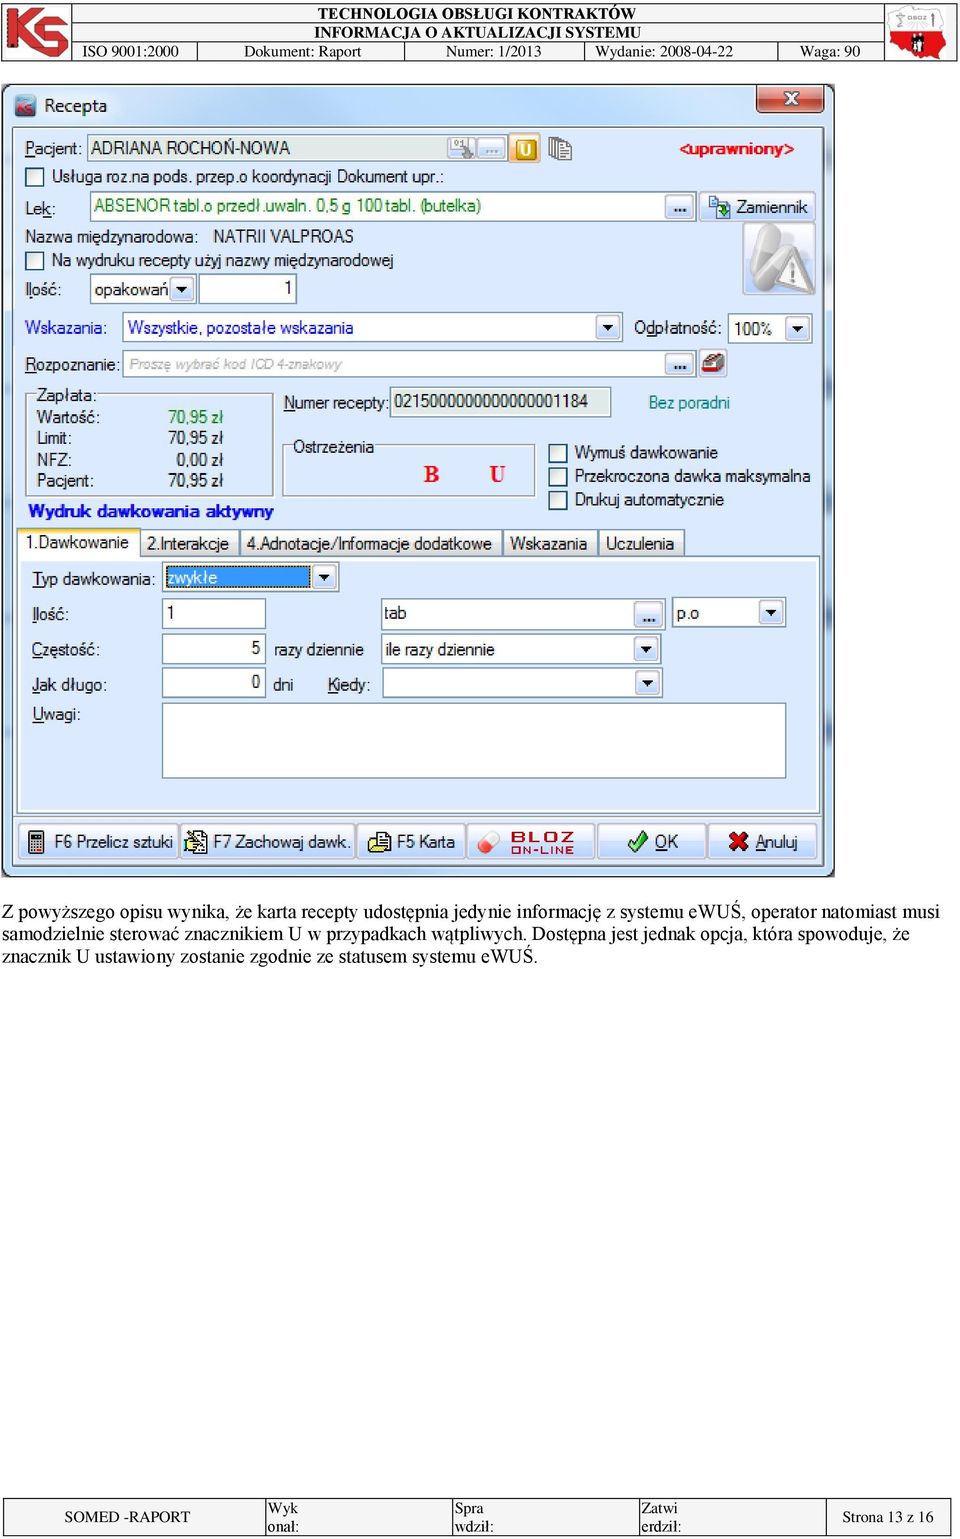Click the package quantity field showing 1
The image size is (960, 1539).
click(247, 289)
